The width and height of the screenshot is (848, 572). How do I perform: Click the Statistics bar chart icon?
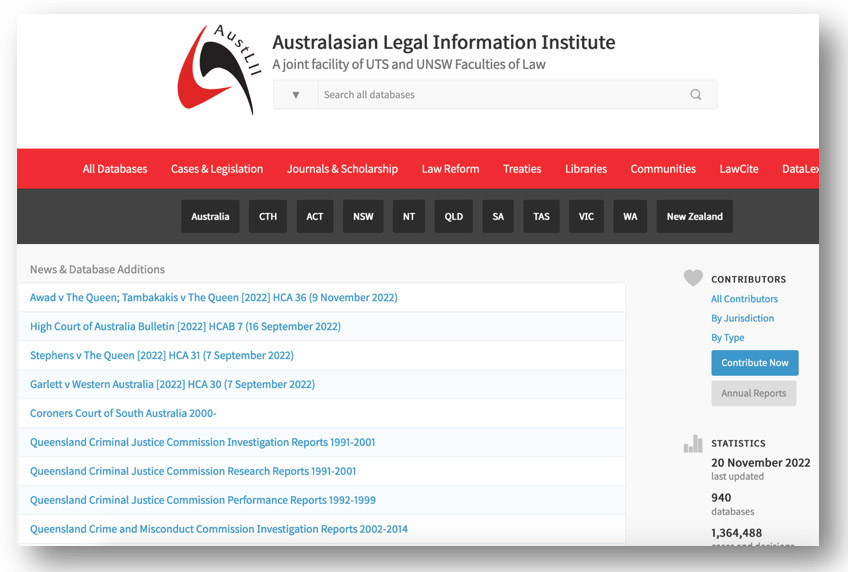coord(693,444)
